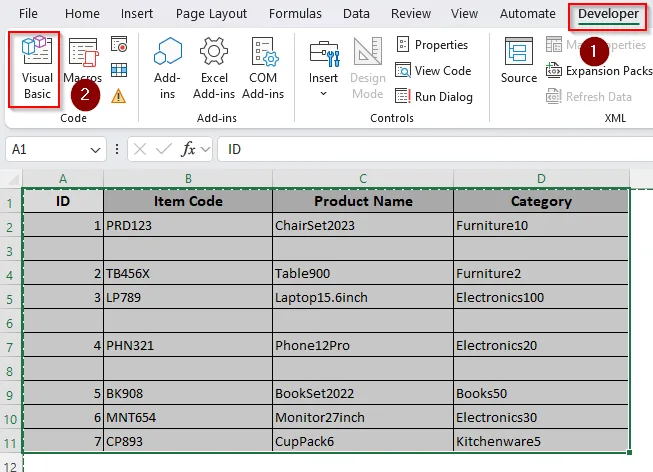Select cell containing Laptop15.6inch

pyautogui.click(x=363, y=297)
